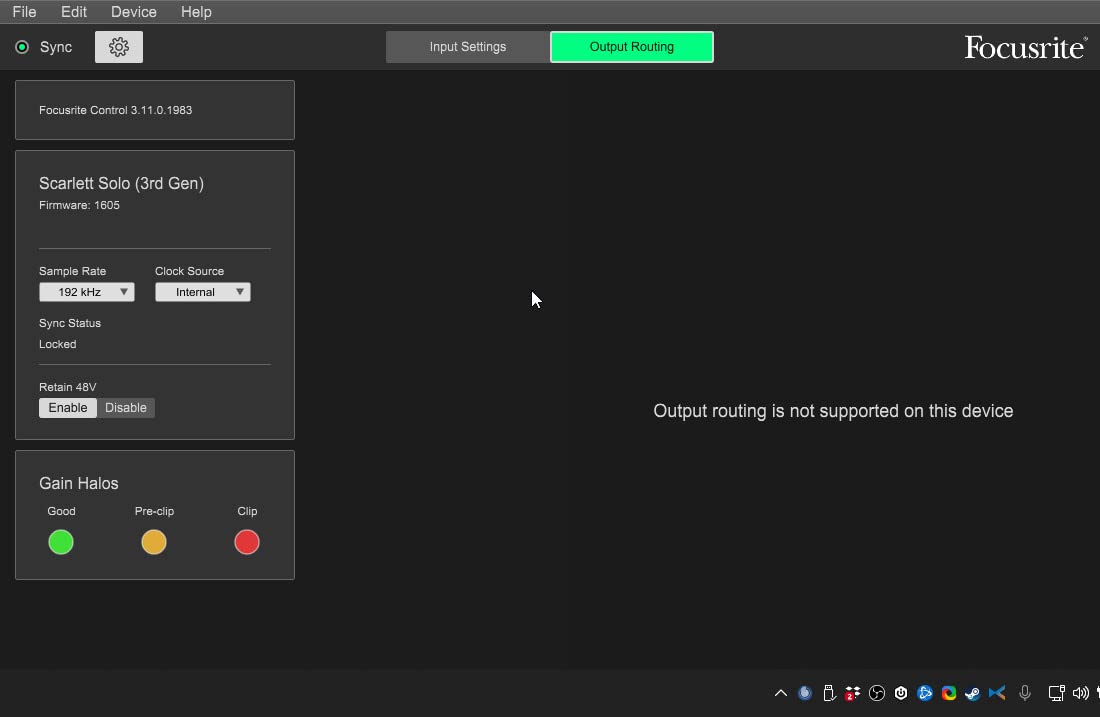Open the blue circular tray icon beside Steam's neighbor
Image resolution: width=1100 pixels, height=717 pixels.
pos(925,693)
